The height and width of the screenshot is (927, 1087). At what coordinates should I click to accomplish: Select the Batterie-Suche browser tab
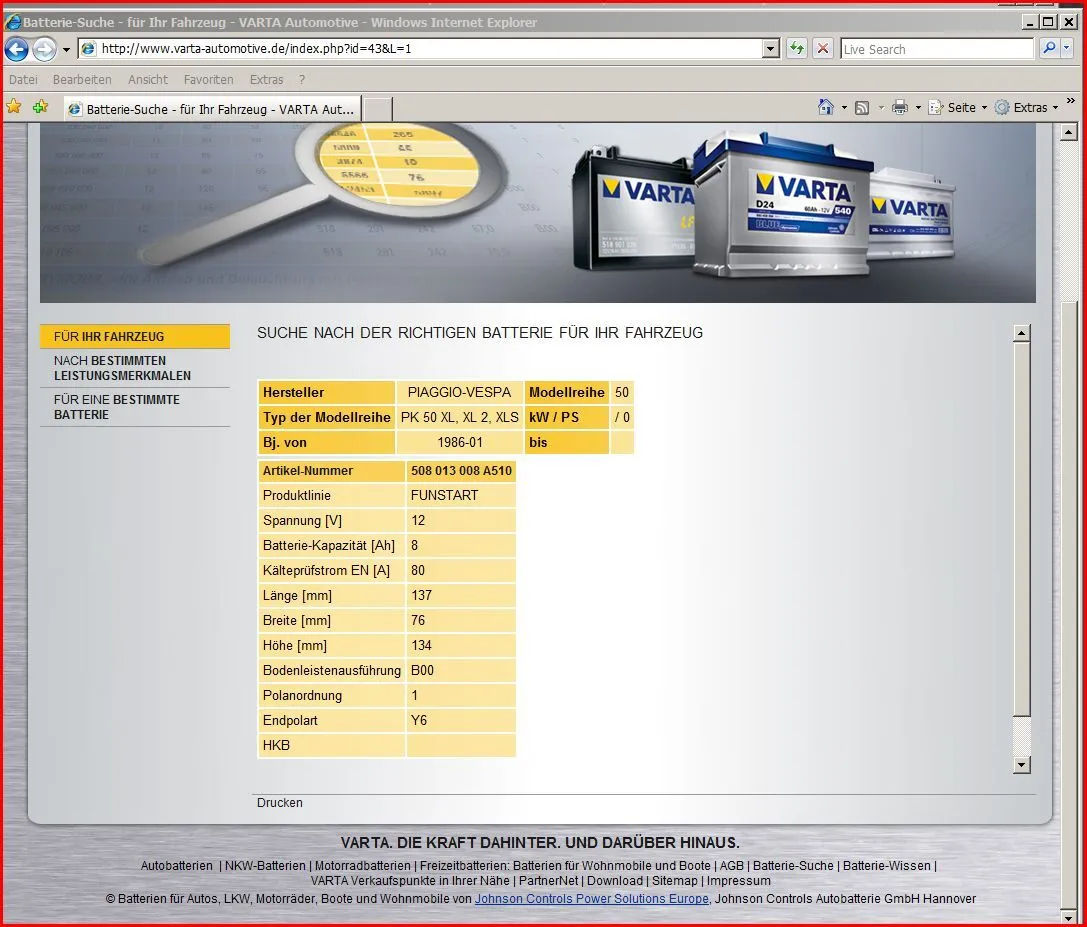point(210,109)
